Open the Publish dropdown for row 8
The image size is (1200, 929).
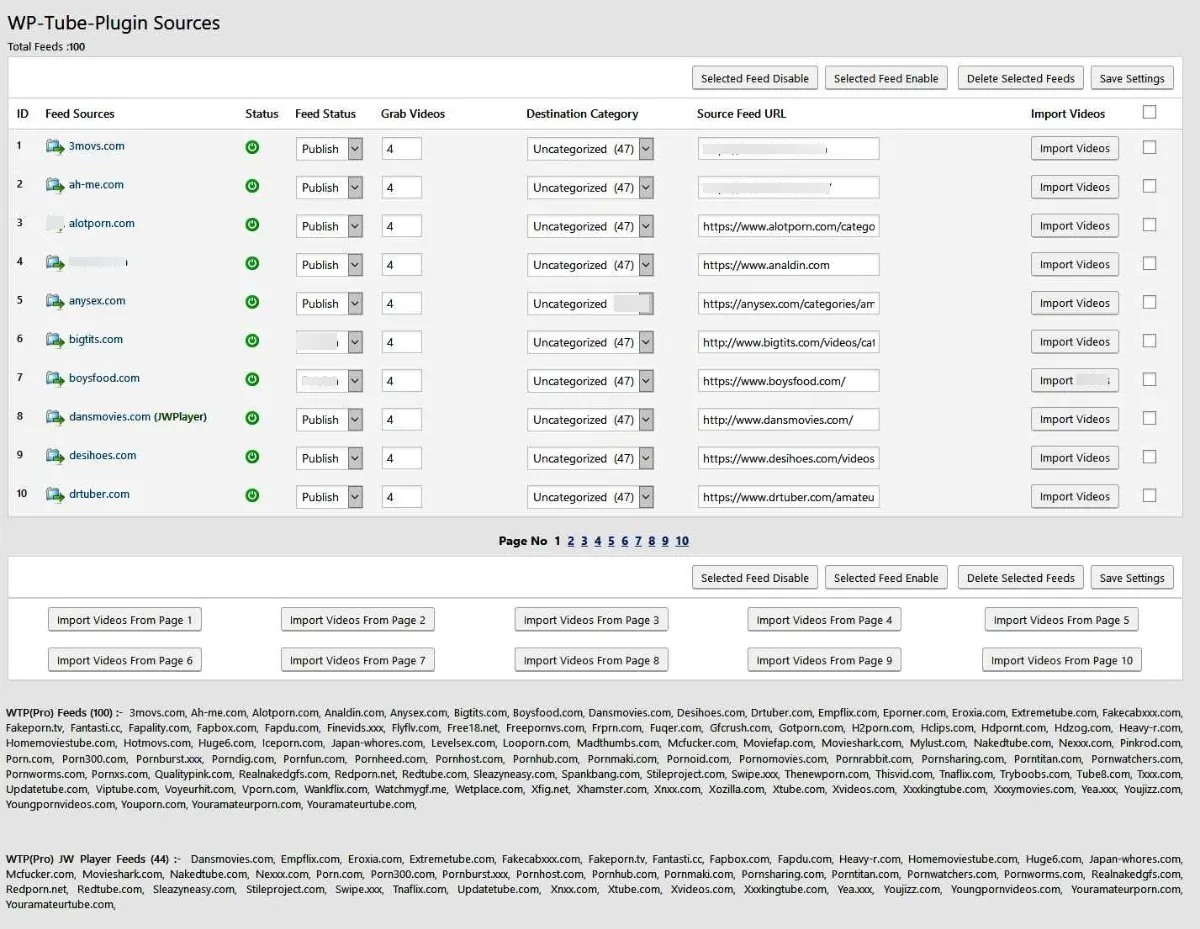pos(329,420)
